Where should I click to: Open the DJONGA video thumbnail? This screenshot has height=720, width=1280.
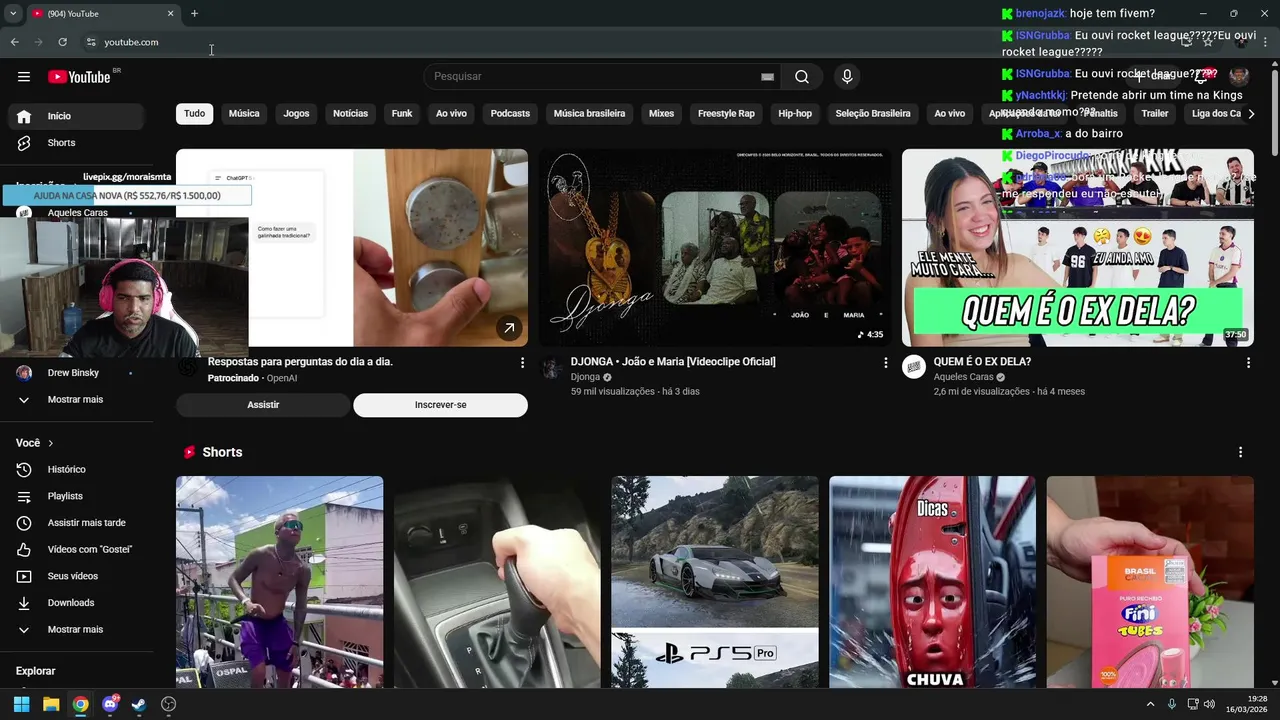[715, 248]
